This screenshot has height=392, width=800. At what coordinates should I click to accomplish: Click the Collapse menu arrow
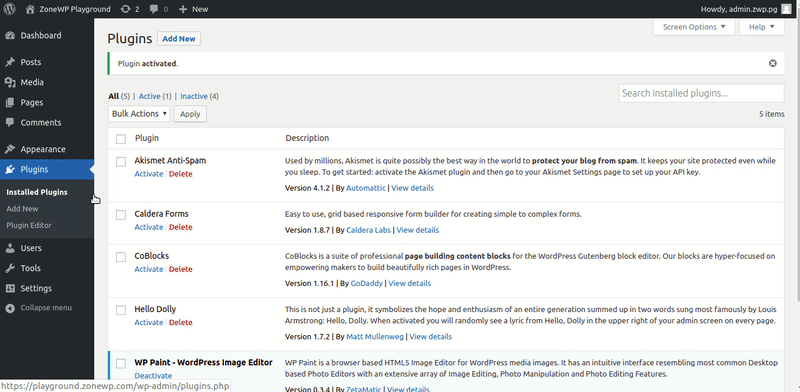[10, 308]
